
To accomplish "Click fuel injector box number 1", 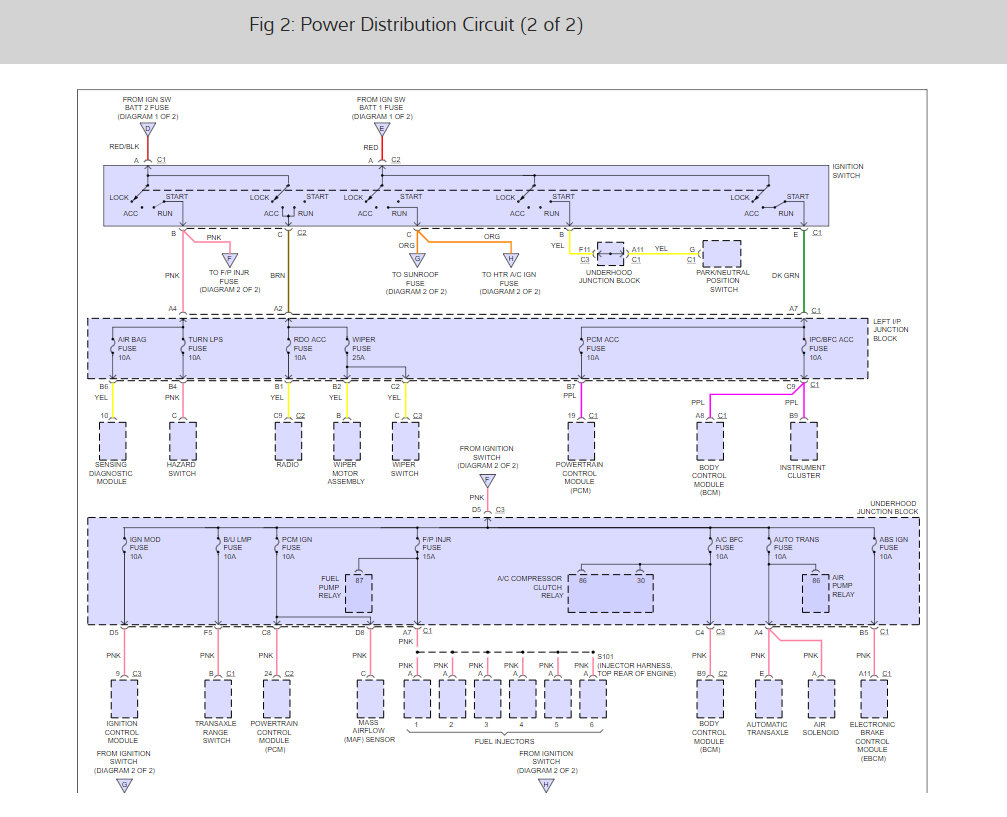I will [x=417, y=699].
